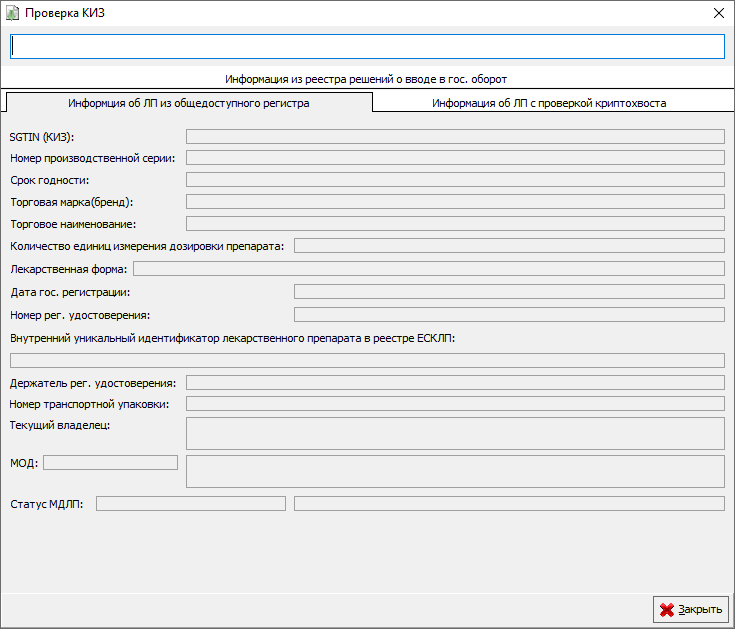Click the Текущий владелец text area
Viewport: 735px width, 629px height.
(x=455, y=433)
